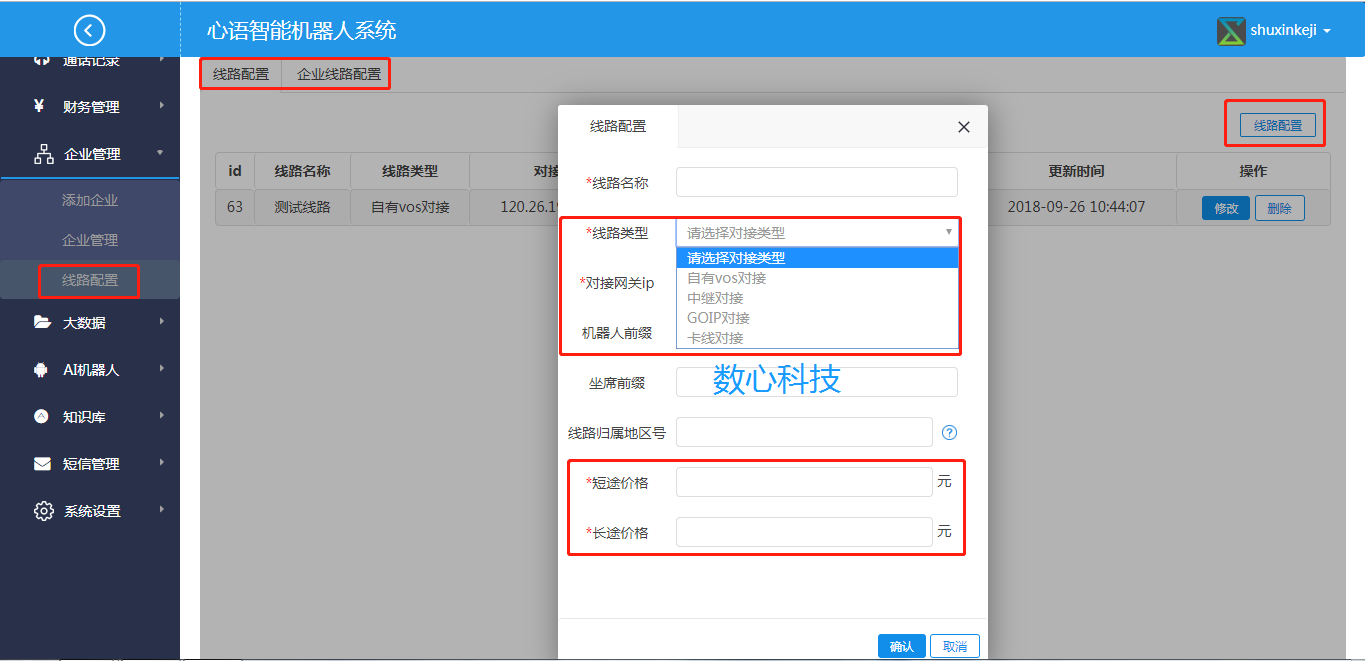
Task: Click the 修改 button for line 63
Action: click(1225, 207)
